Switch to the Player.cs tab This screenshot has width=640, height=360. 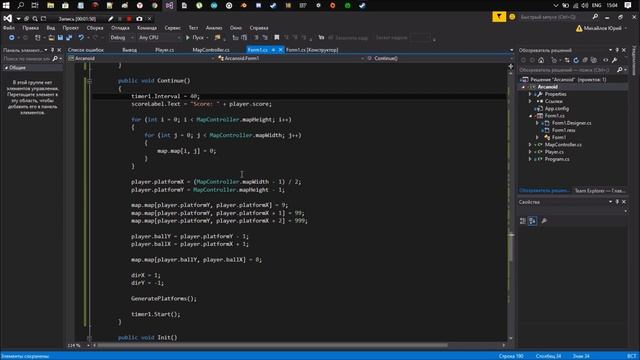coord(164,50)
